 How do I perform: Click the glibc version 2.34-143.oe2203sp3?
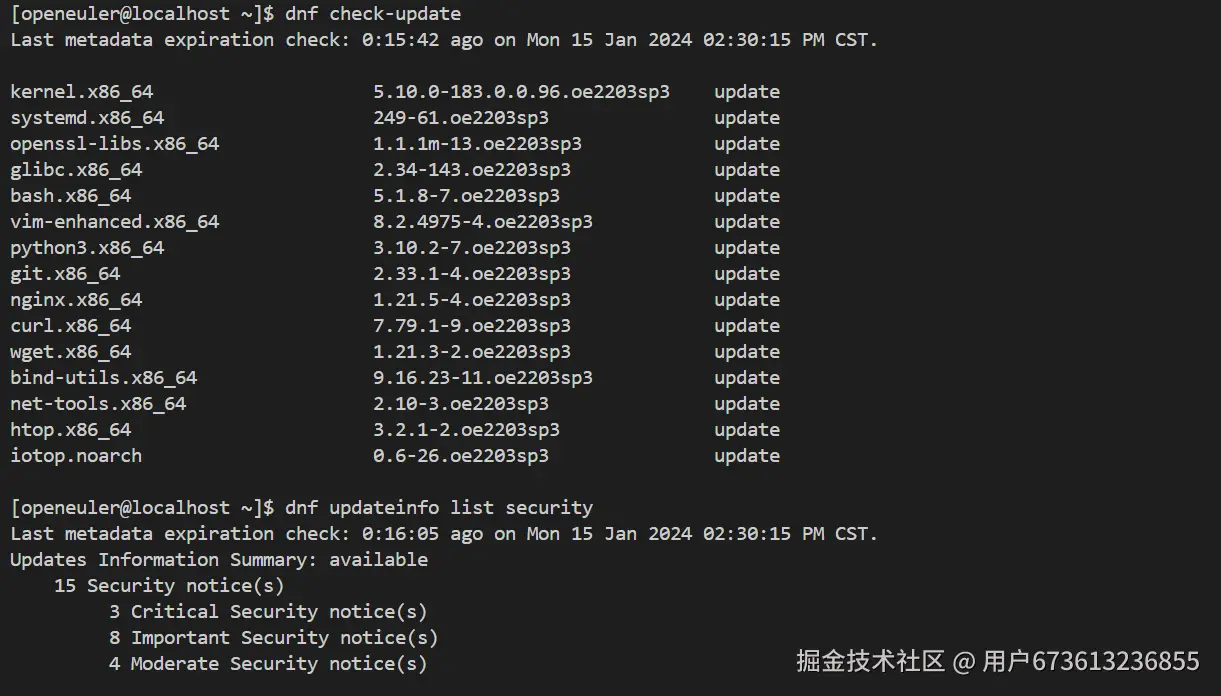pos(472,170)
